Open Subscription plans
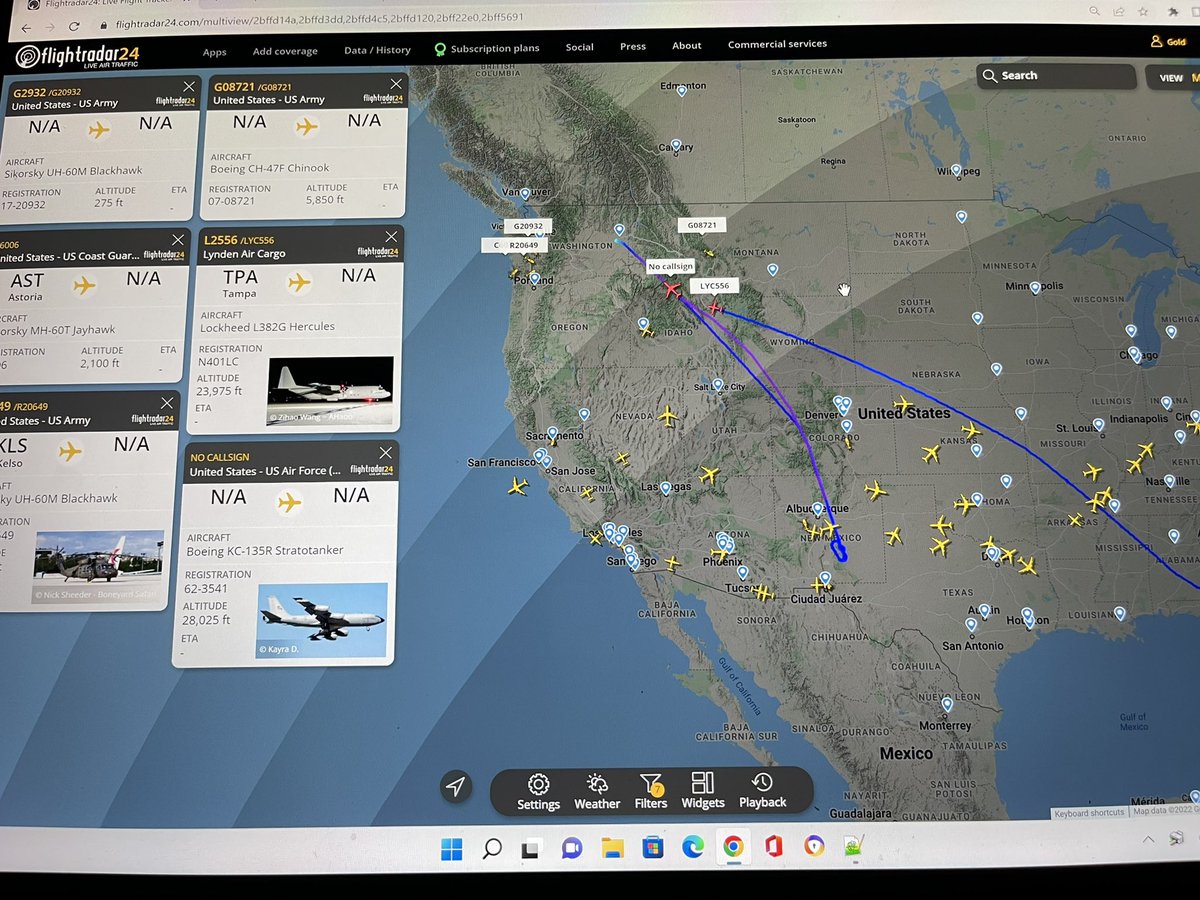 point(487,48)
